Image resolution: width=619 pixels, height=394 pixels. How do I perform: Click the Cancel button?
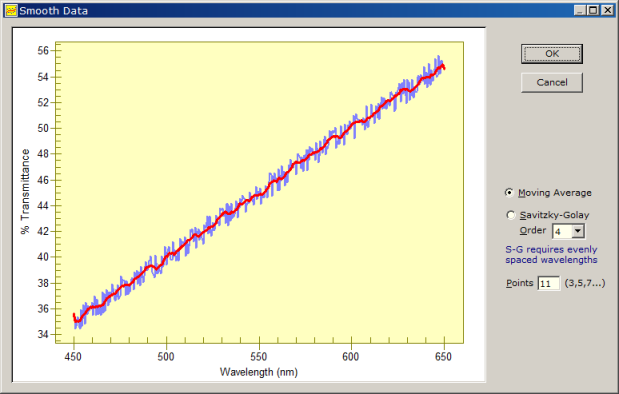tap(552, 83)
